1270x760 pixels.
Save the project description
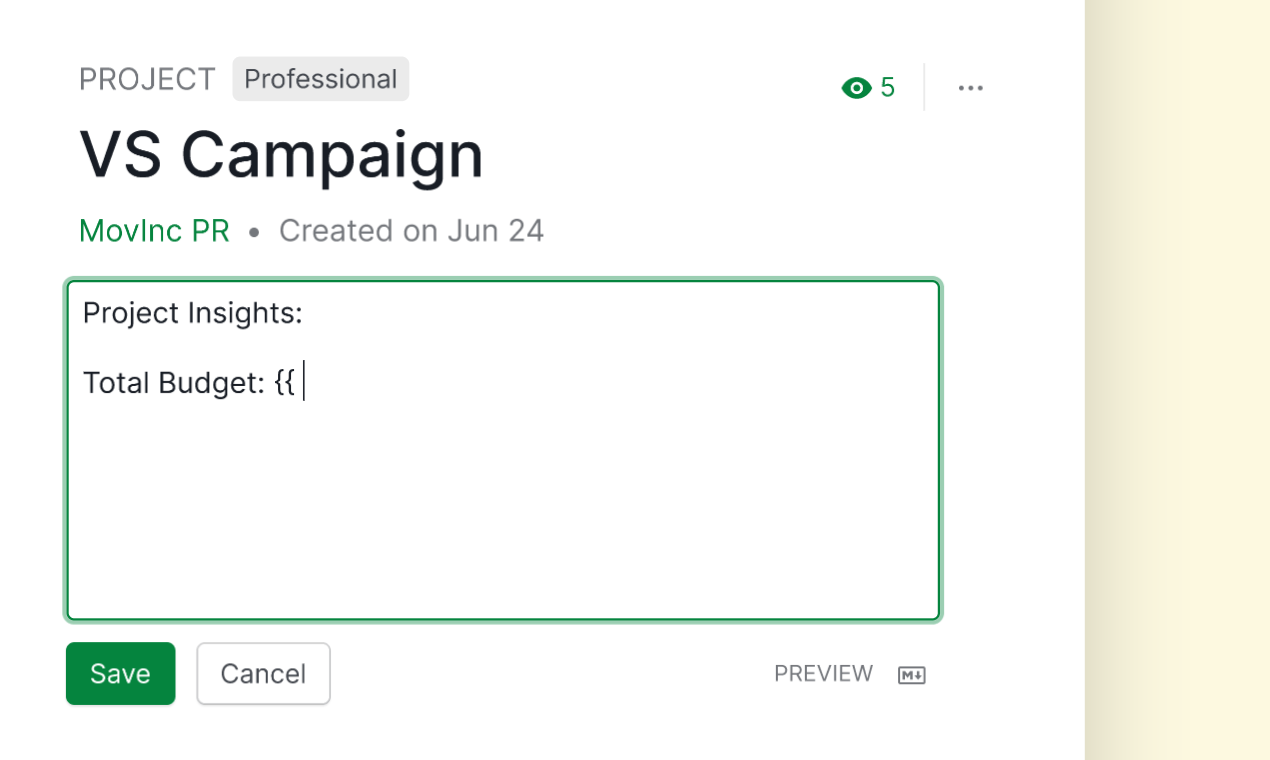click(120, 674)
